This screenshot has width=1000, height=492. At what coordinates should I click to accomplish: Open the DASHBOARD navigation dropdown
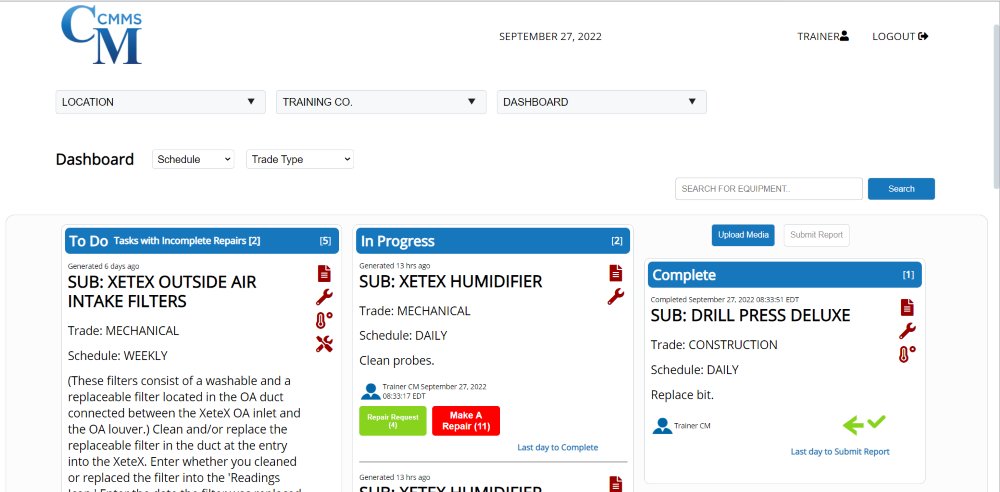click(601, 102)
